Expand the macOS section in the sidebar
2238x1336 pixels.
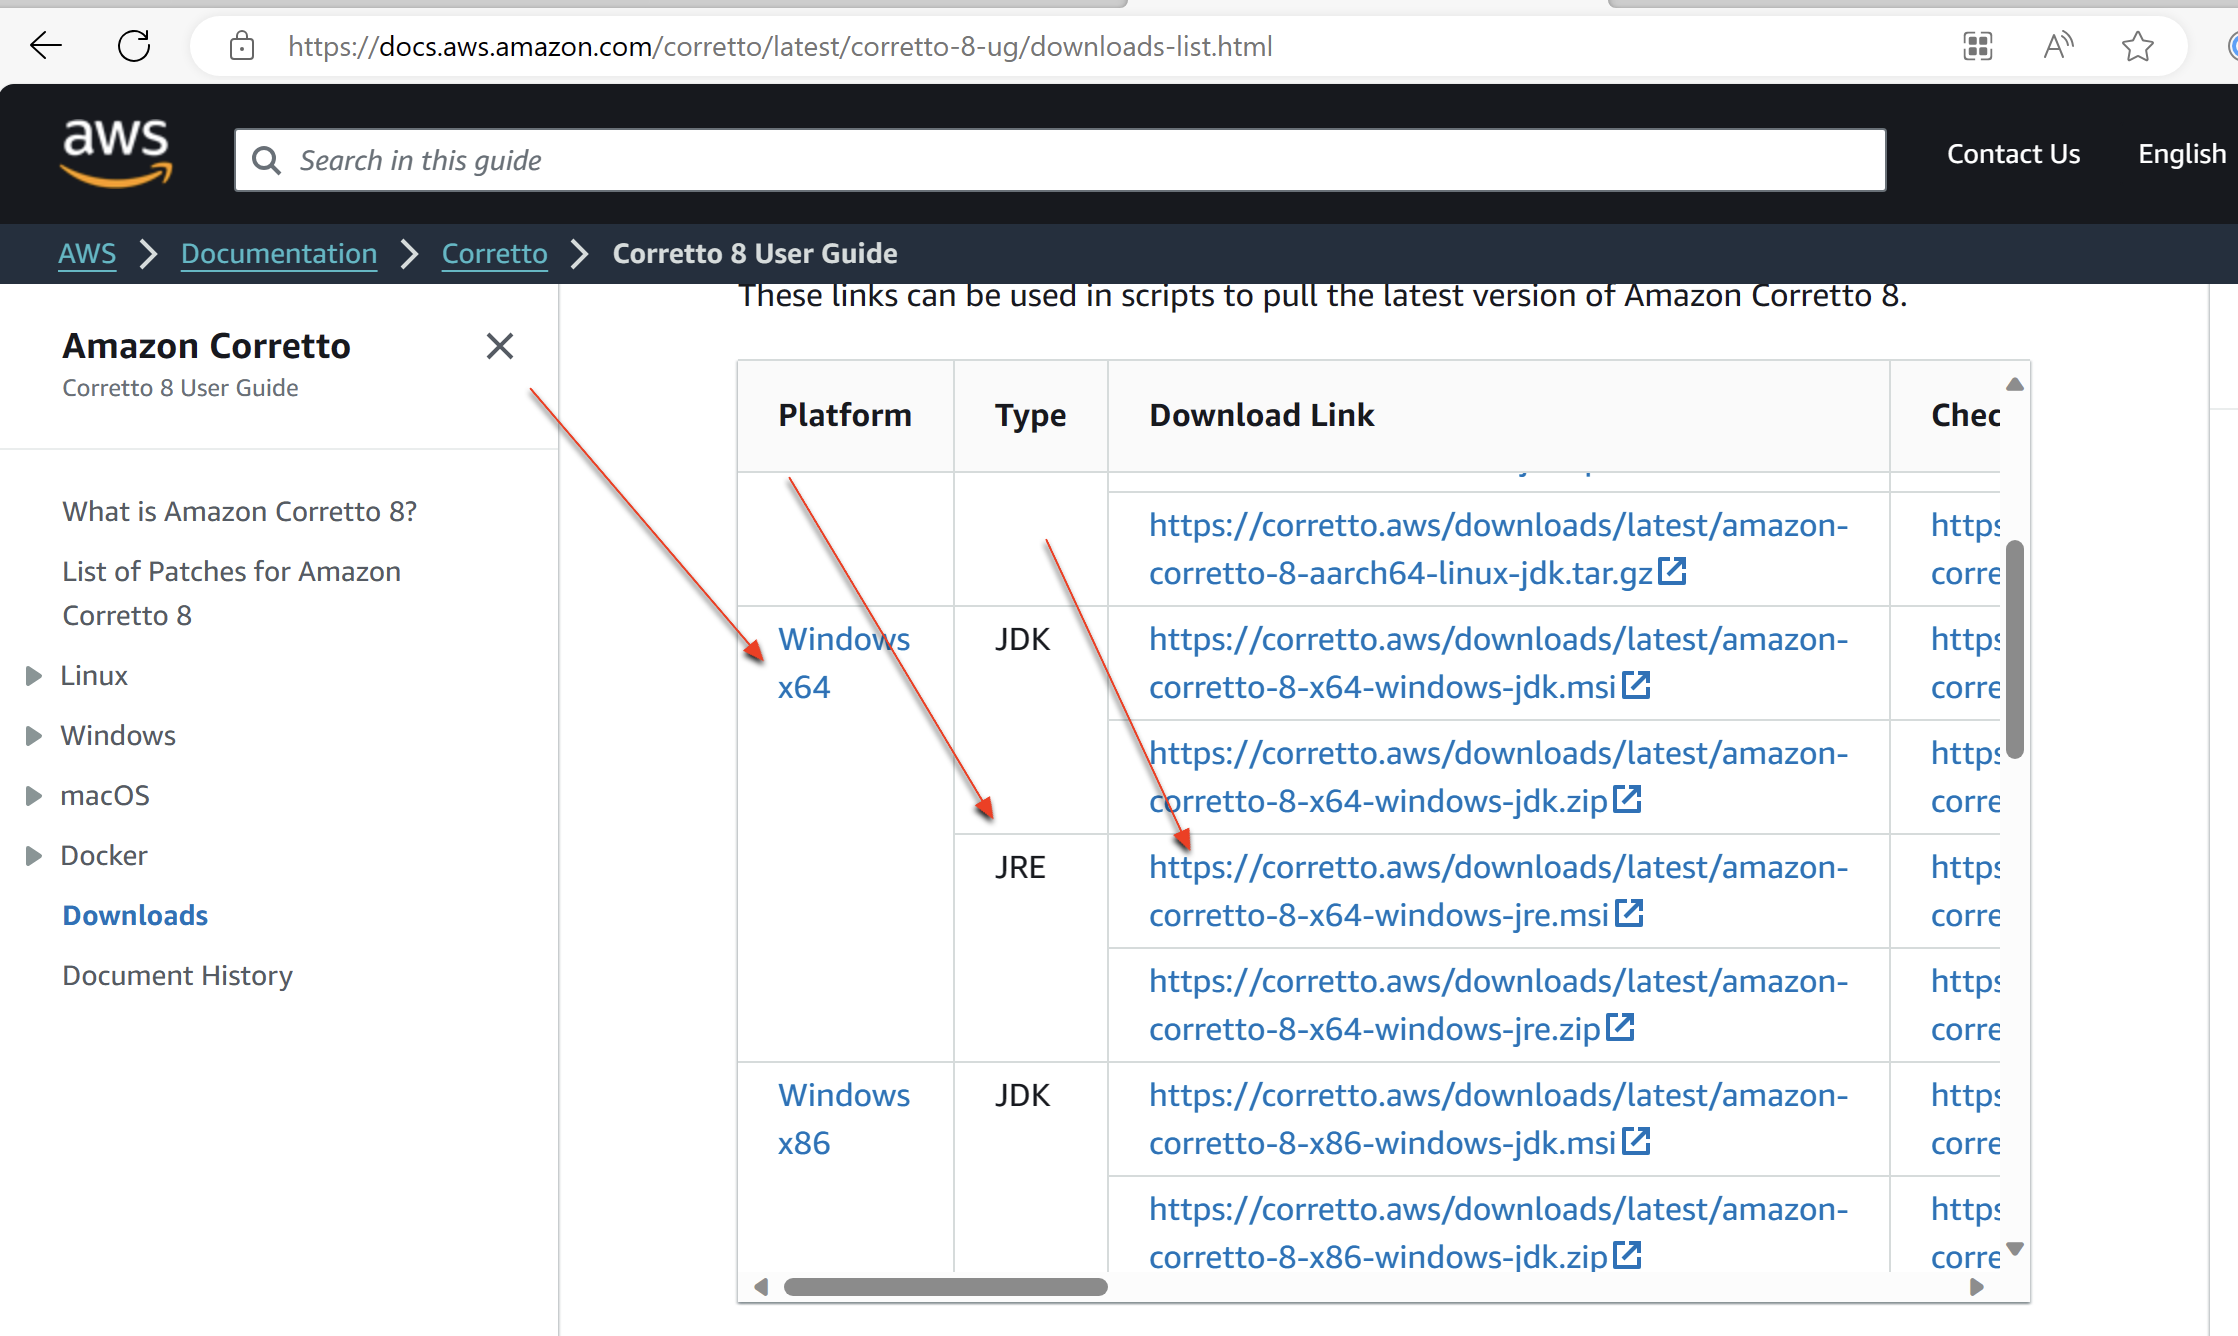[34, 796]
